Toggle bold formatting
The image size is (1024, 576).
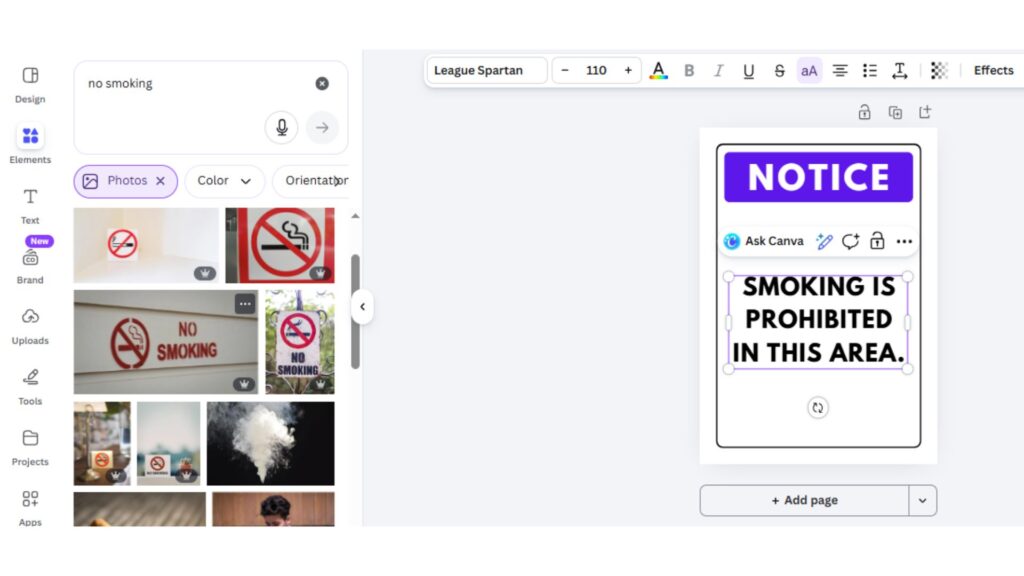click(689, 70)
